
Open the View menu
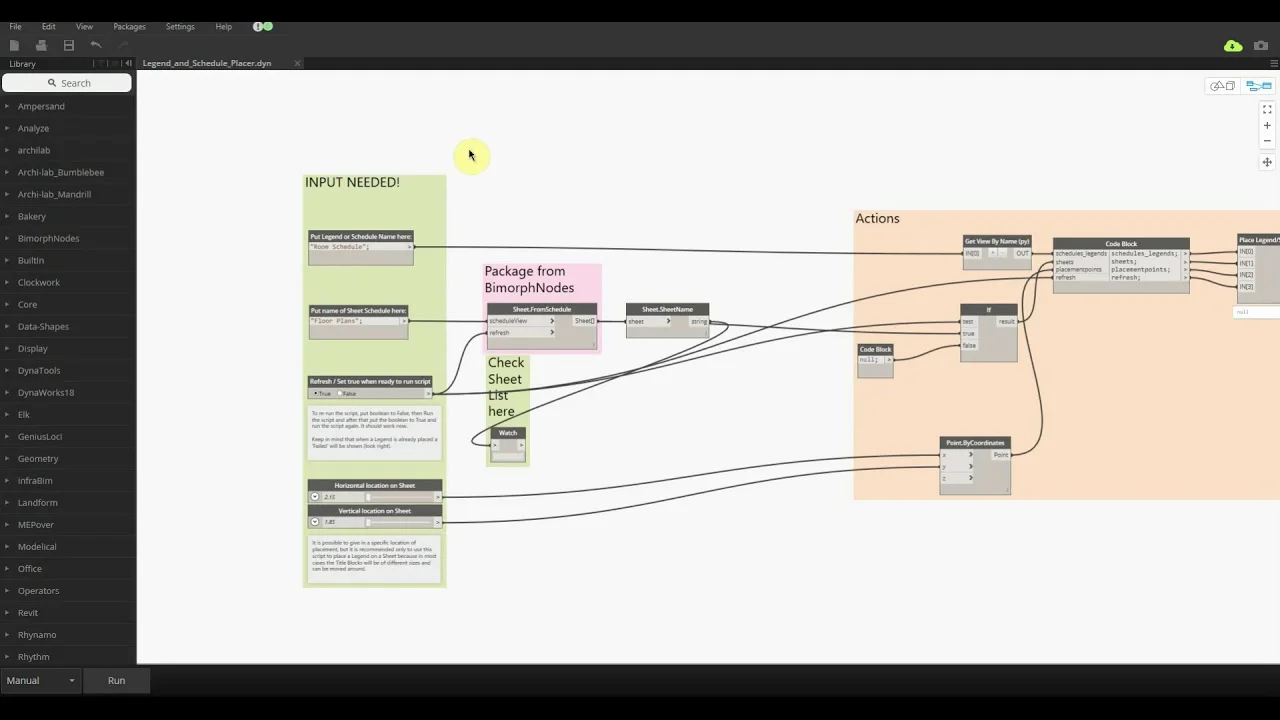[84, 26]
